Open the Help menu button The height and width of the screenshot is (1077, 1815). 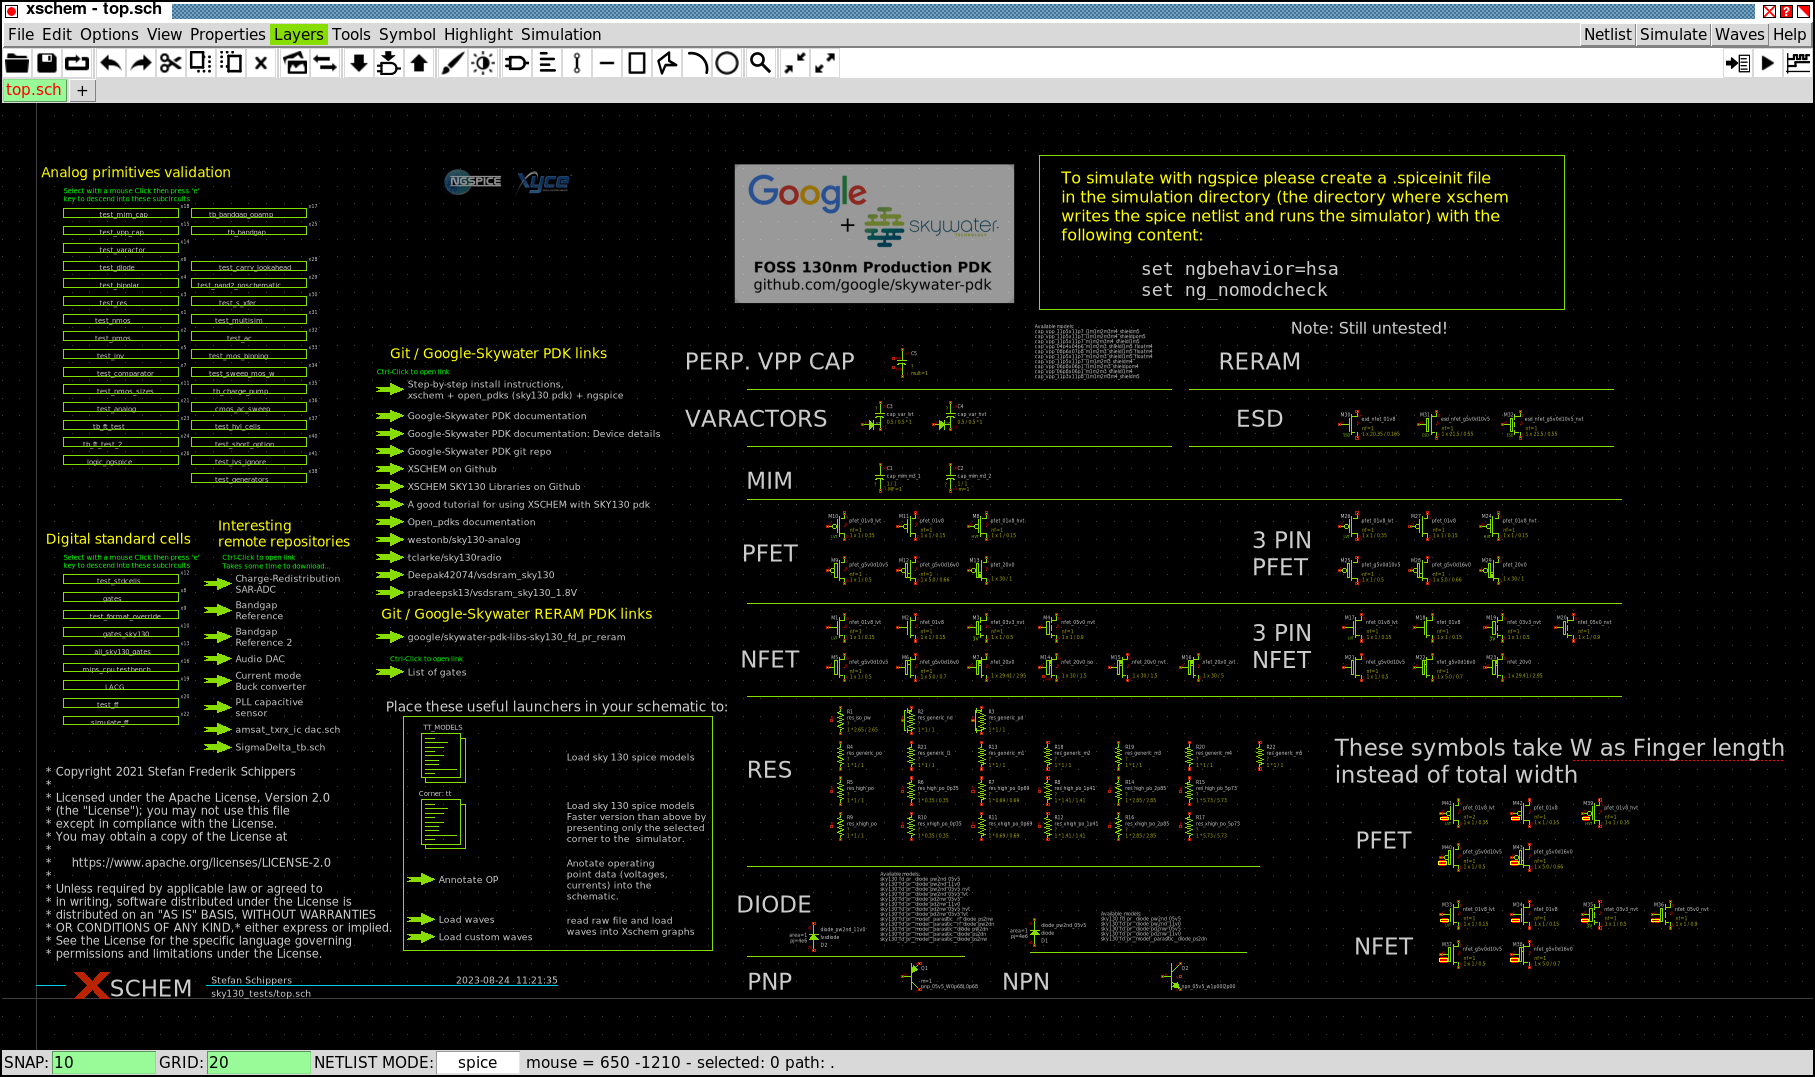[1790, 34]
